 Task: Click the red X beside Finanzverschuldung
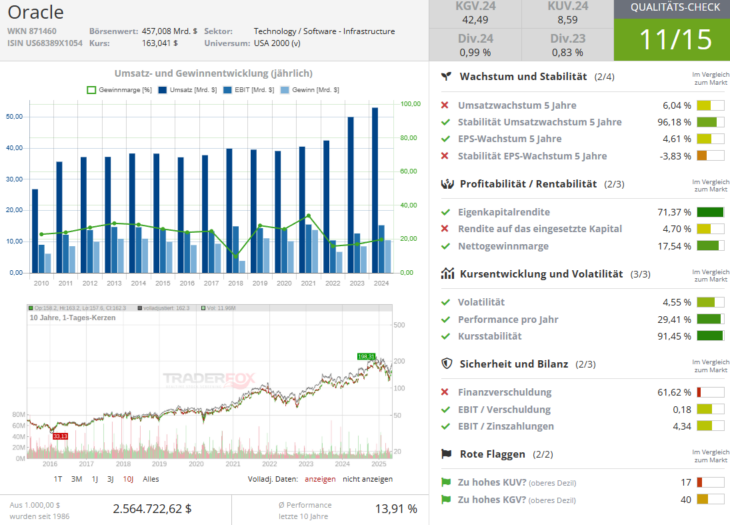[x=445, y=392]
